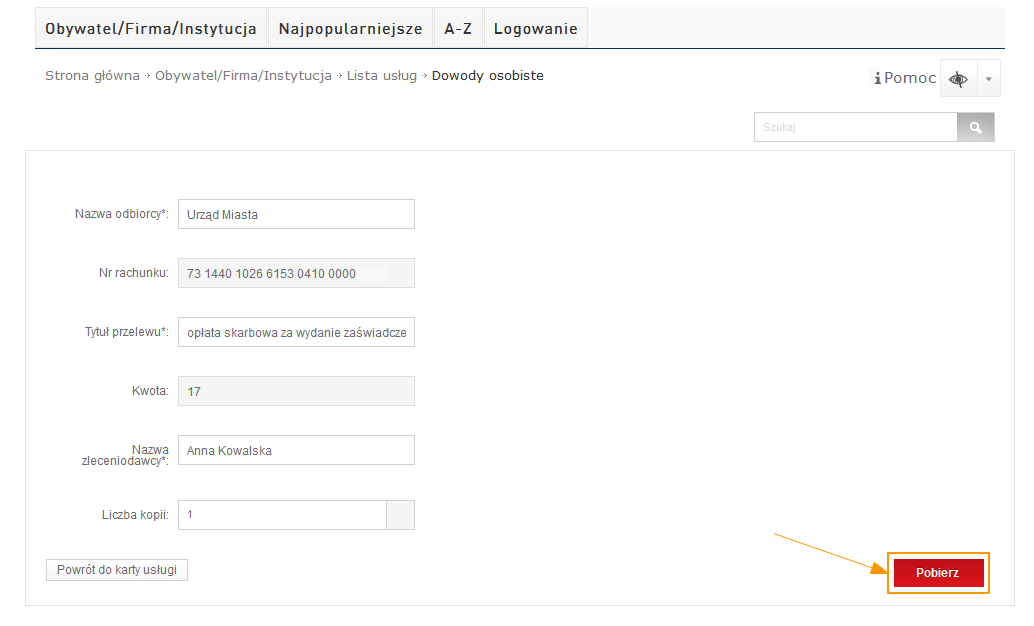Open Lista usług breadcrumb link
The image size is (1034, 626).
382,76
